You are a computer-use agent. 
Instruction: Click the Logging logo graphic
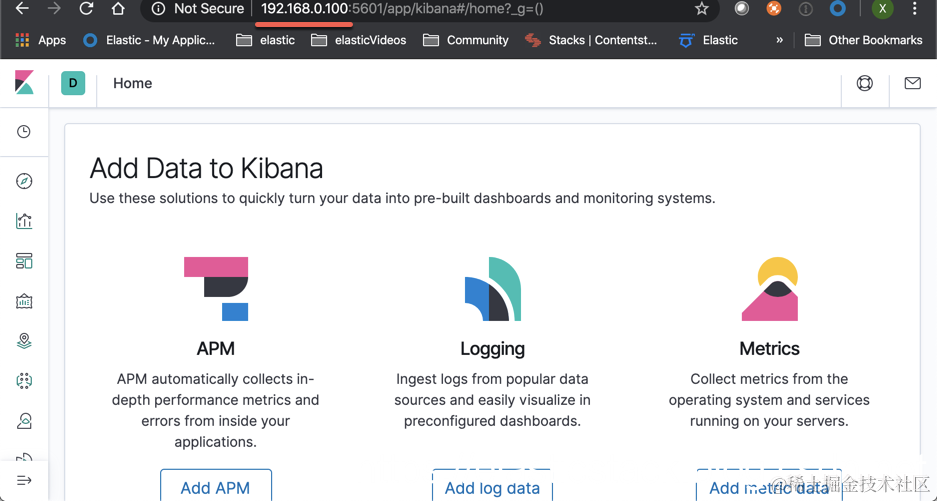point(492,289)
